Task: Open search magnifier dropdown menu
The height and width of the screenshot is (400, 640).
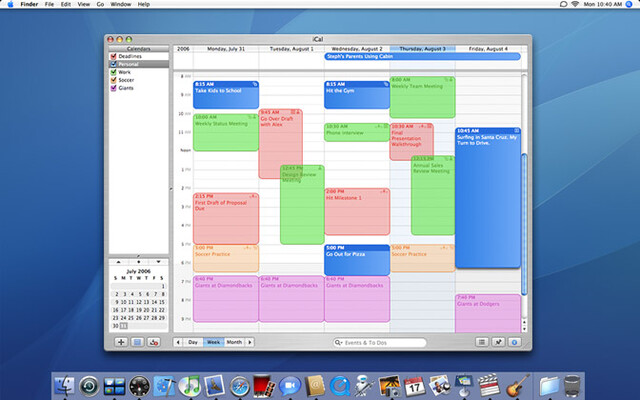Action: point(338,342)
